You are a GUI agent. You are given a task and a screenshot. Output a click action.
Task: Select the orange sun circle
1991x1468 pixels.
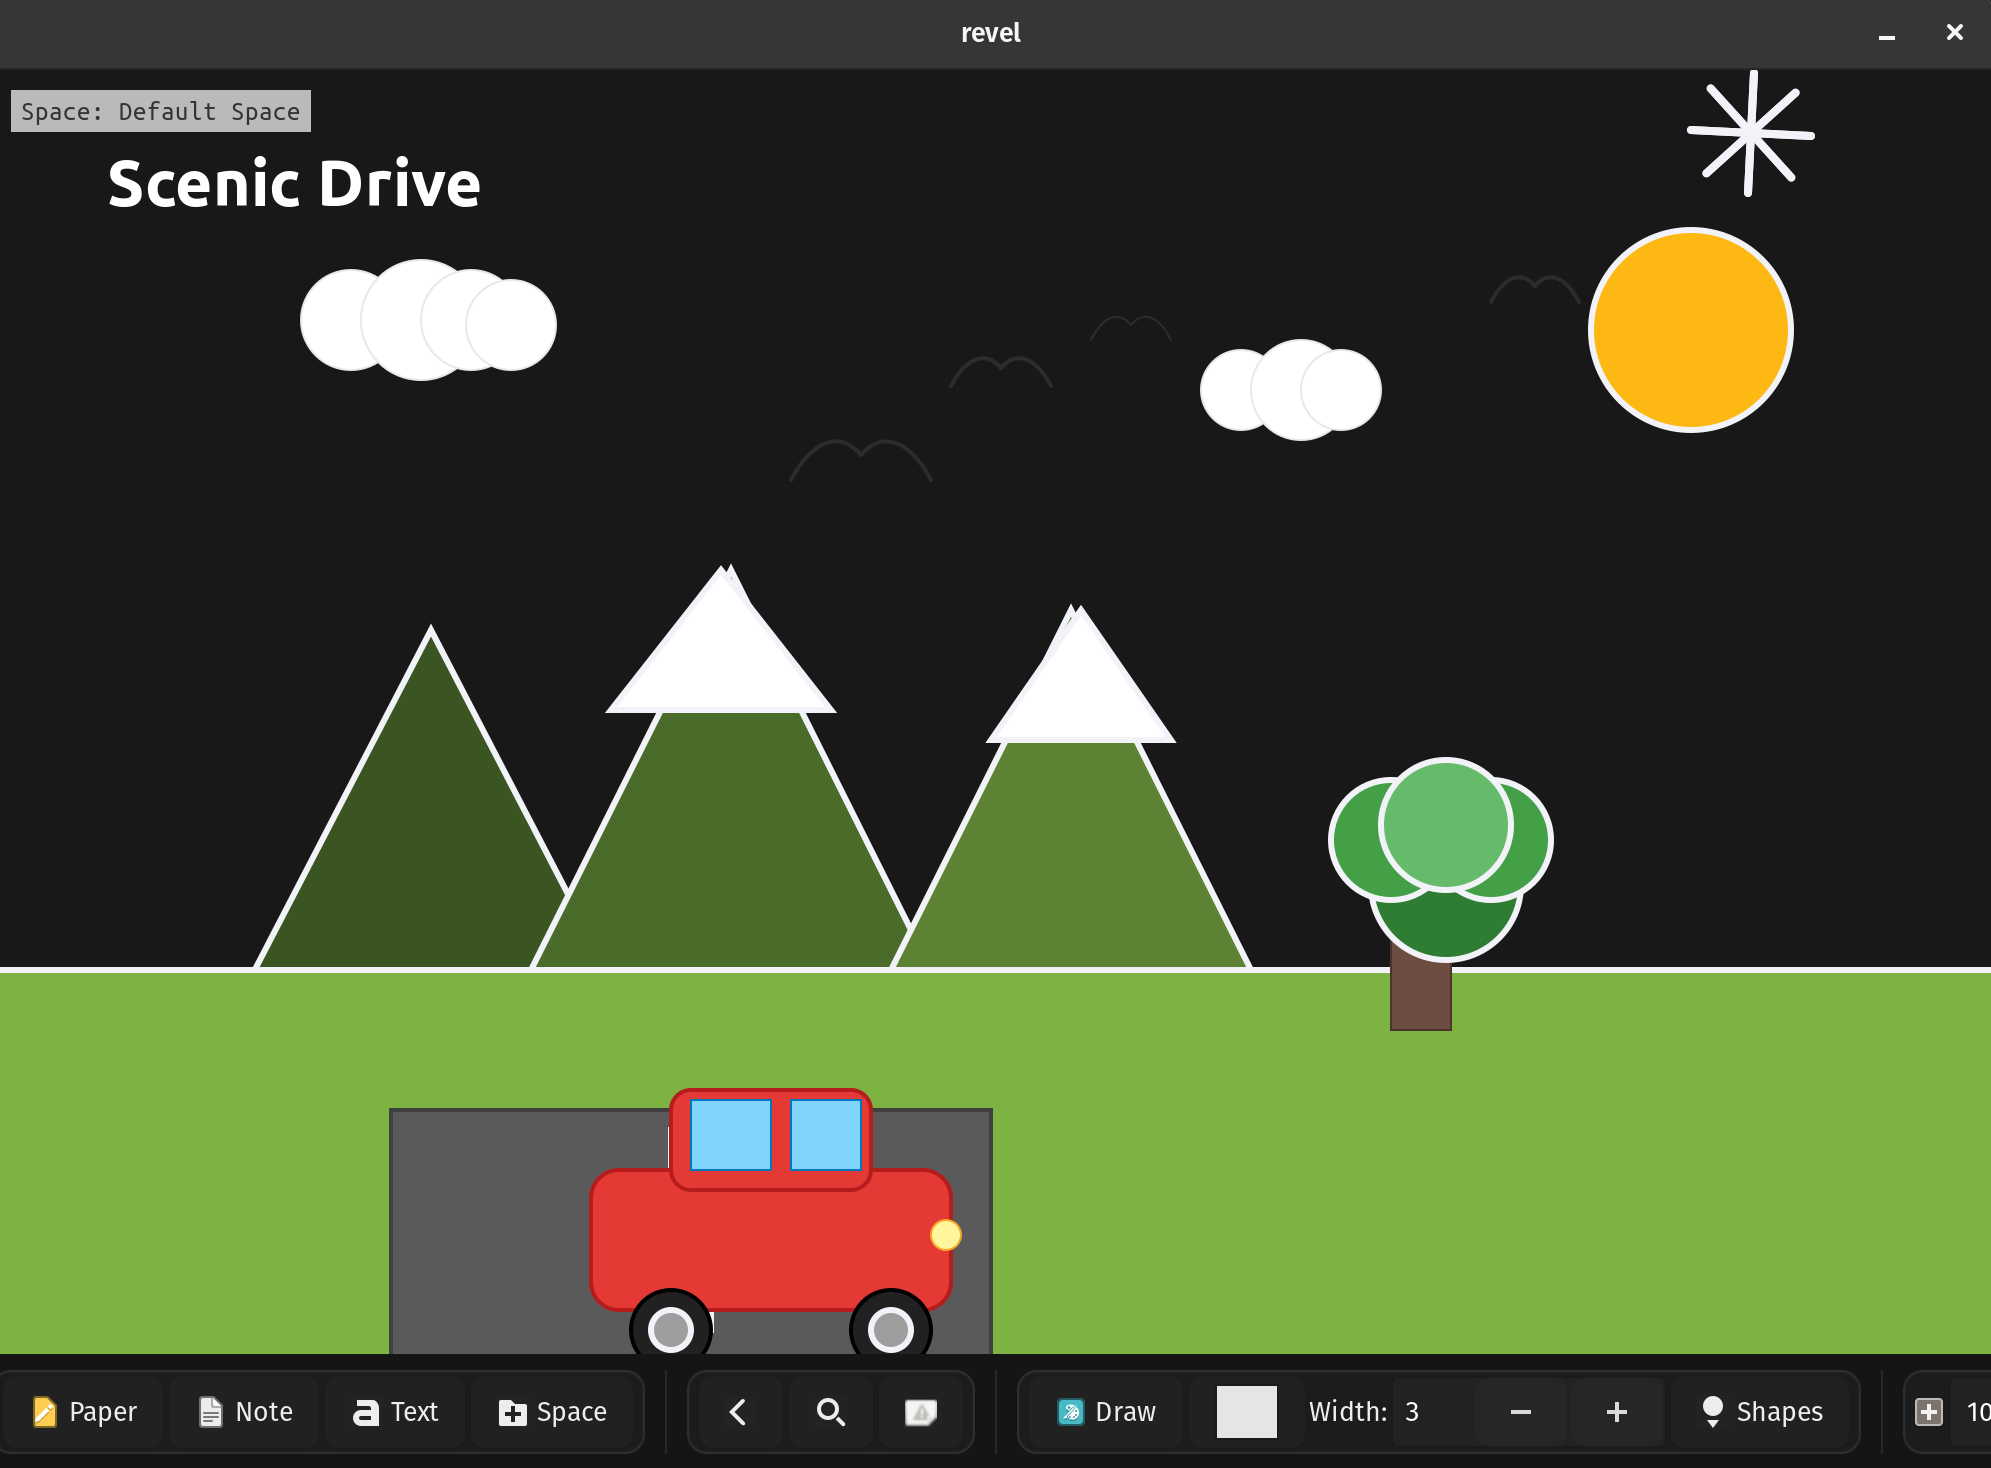coord(1690,330)
